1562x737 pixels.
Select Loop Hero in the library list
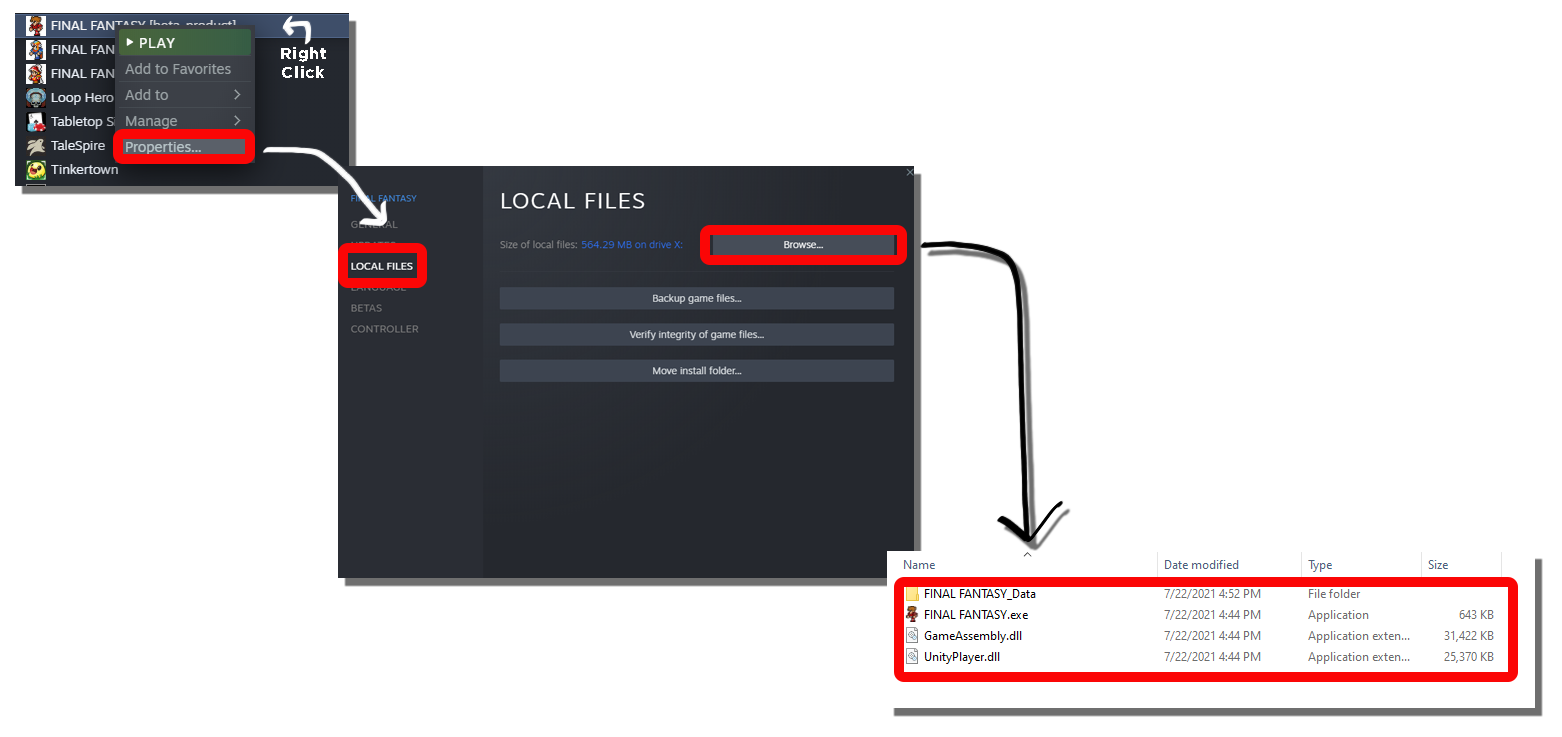click(82, 97)
